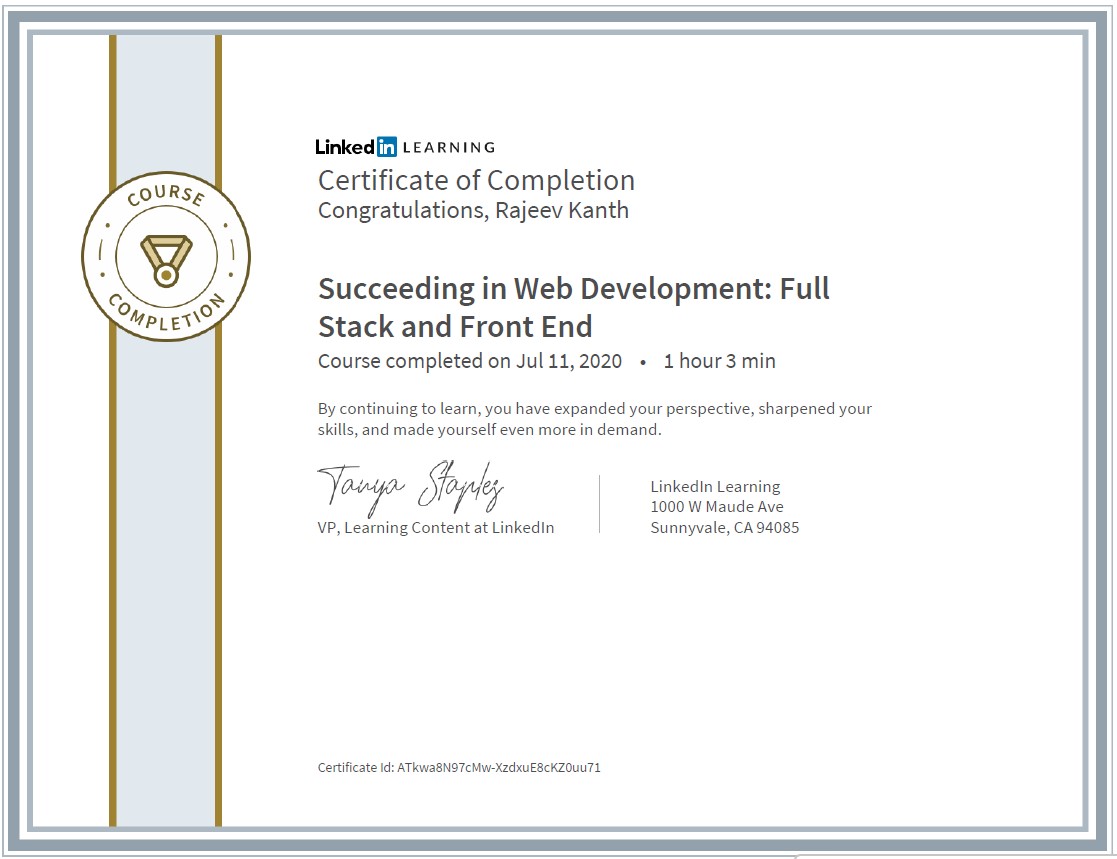The width and height of the screenshot is (1117, 859).
Task: Click the completion date 'Jul 11, 2020'
Action: point(569,361)
